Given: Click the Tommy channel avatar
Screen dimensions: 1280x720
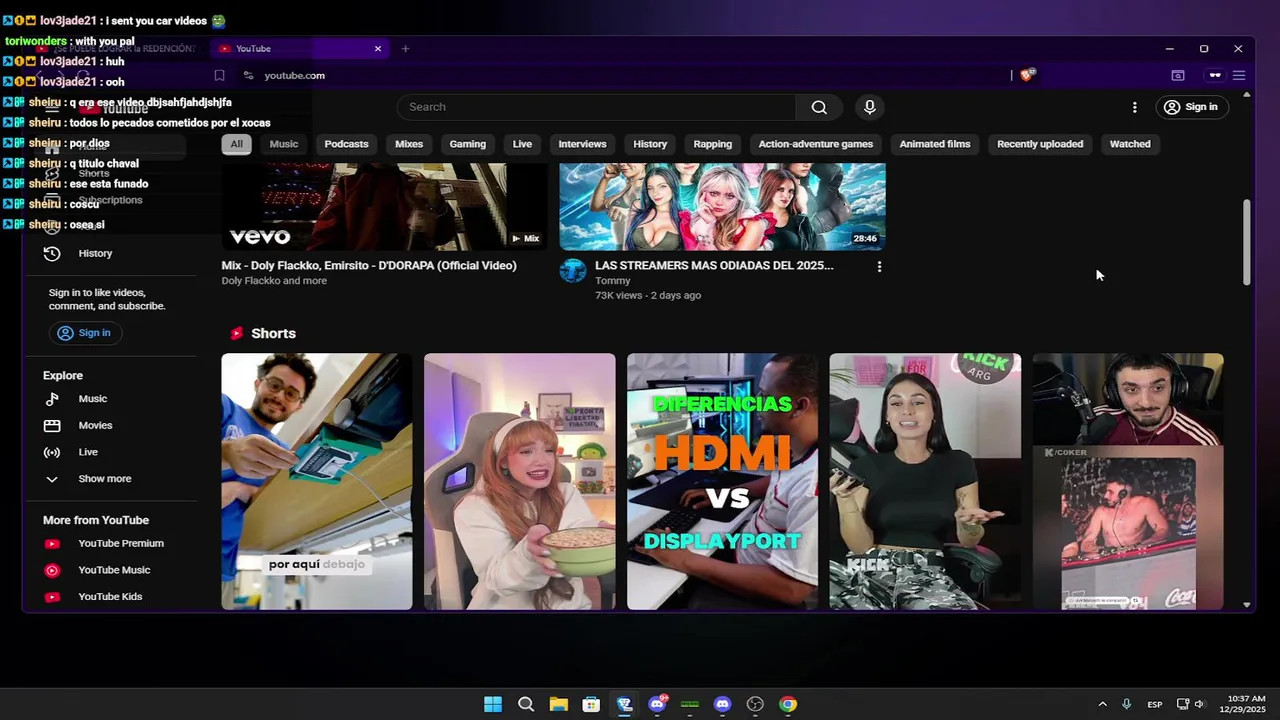Looking at the screenshot, I should pyautogui.click(x=573, y=271).
